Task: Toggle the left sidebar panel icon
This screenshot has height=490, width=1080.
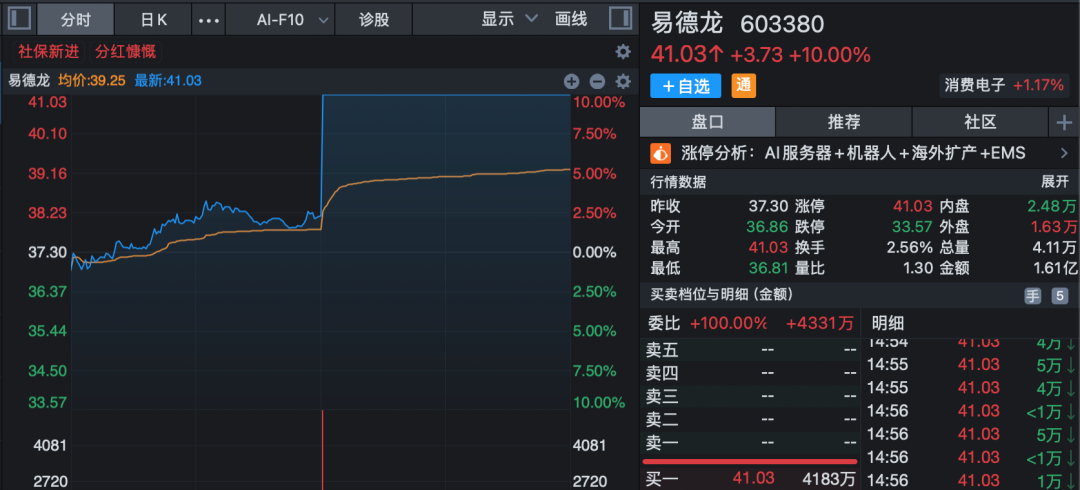Action: pos(19,19)
